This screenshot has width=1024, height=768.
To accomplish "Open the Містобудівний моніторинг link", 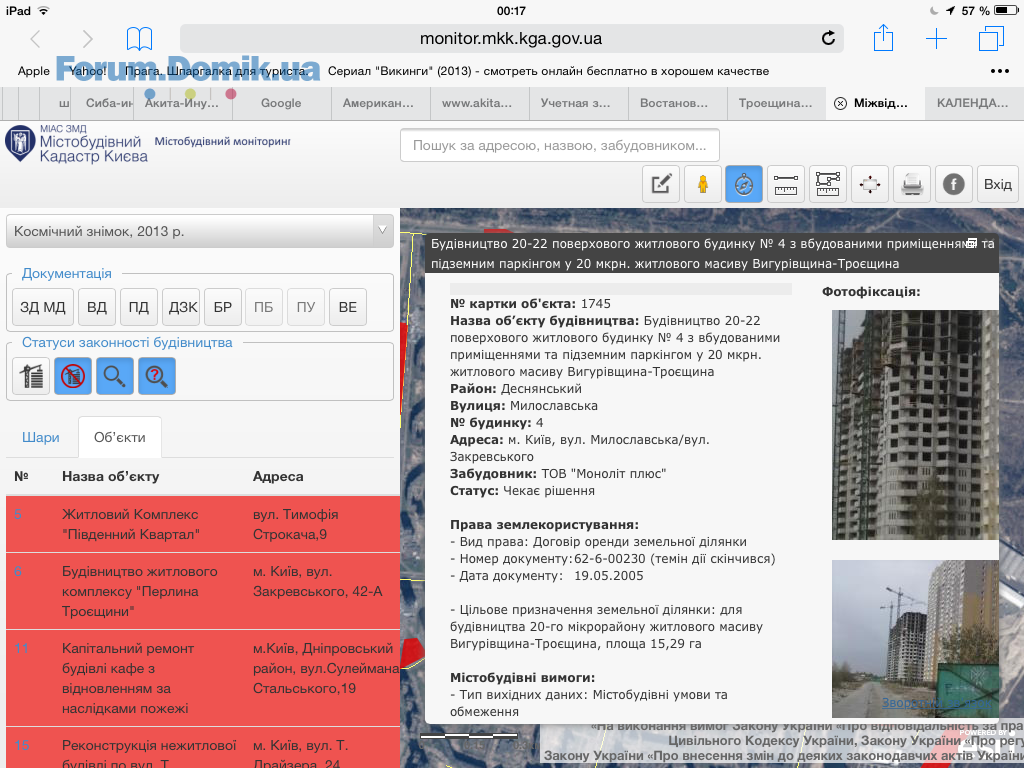I will pos(223,141).
